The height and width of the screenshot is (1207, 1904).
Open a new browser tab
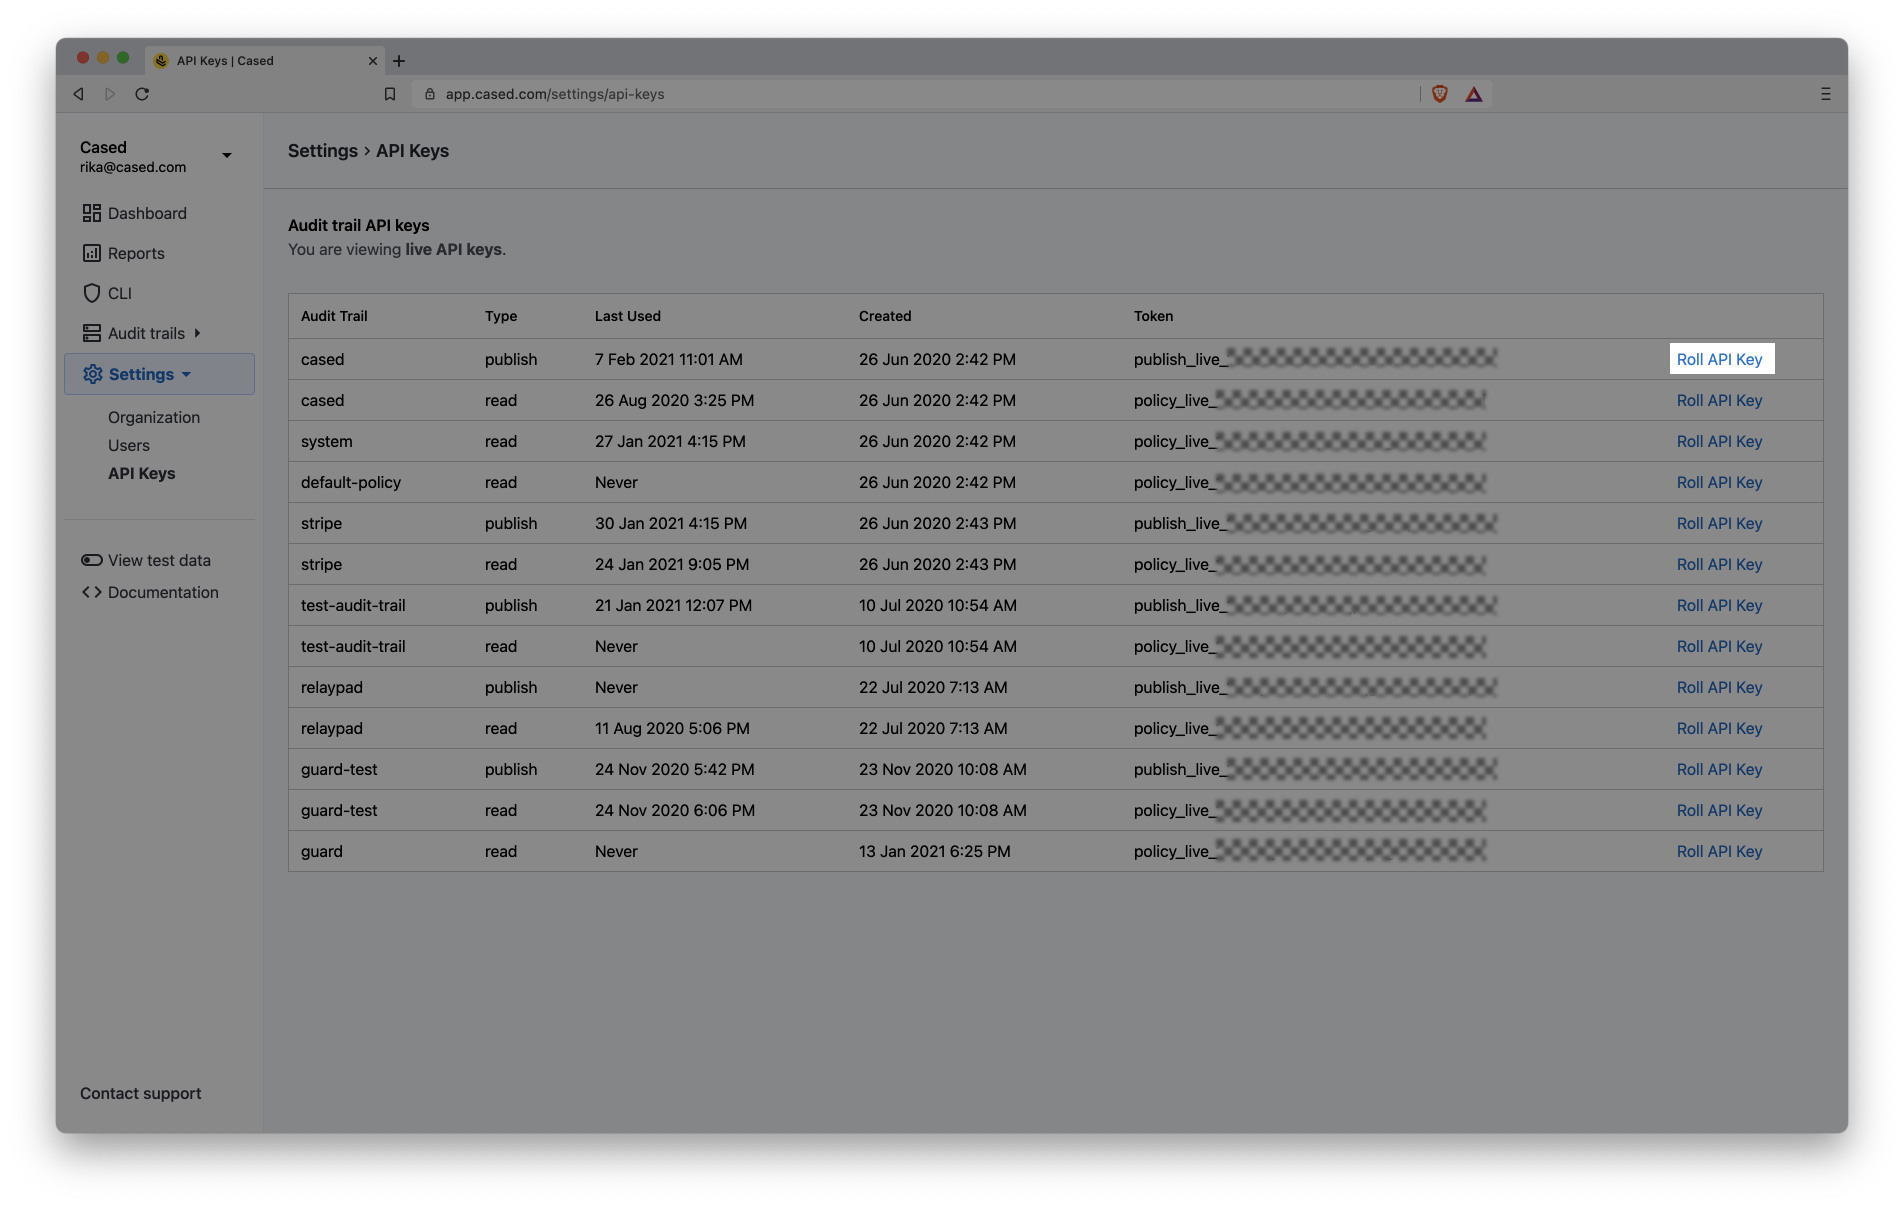tap(399, 61)
